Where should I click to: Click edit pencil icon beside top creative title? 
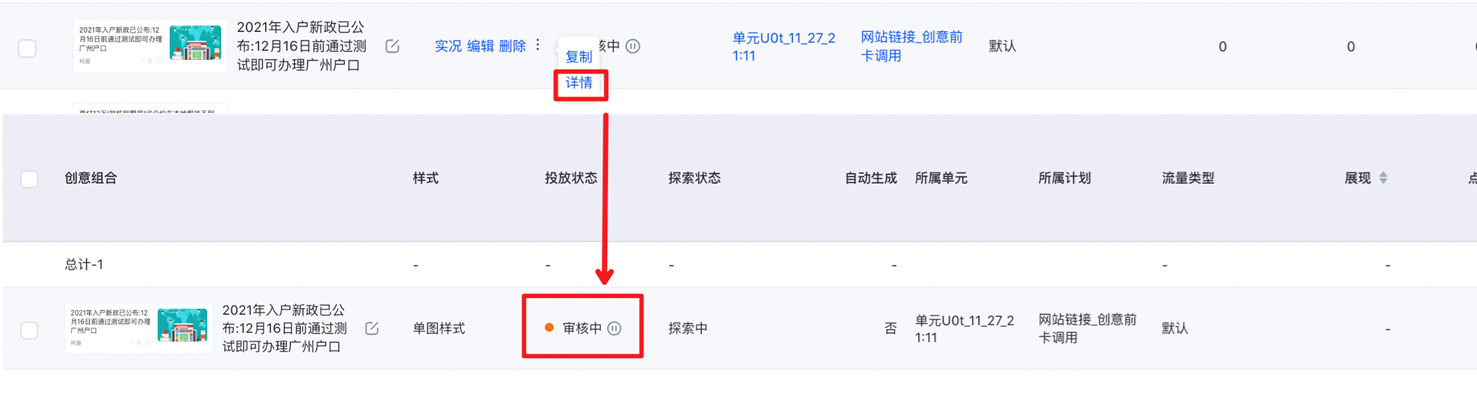392,46
